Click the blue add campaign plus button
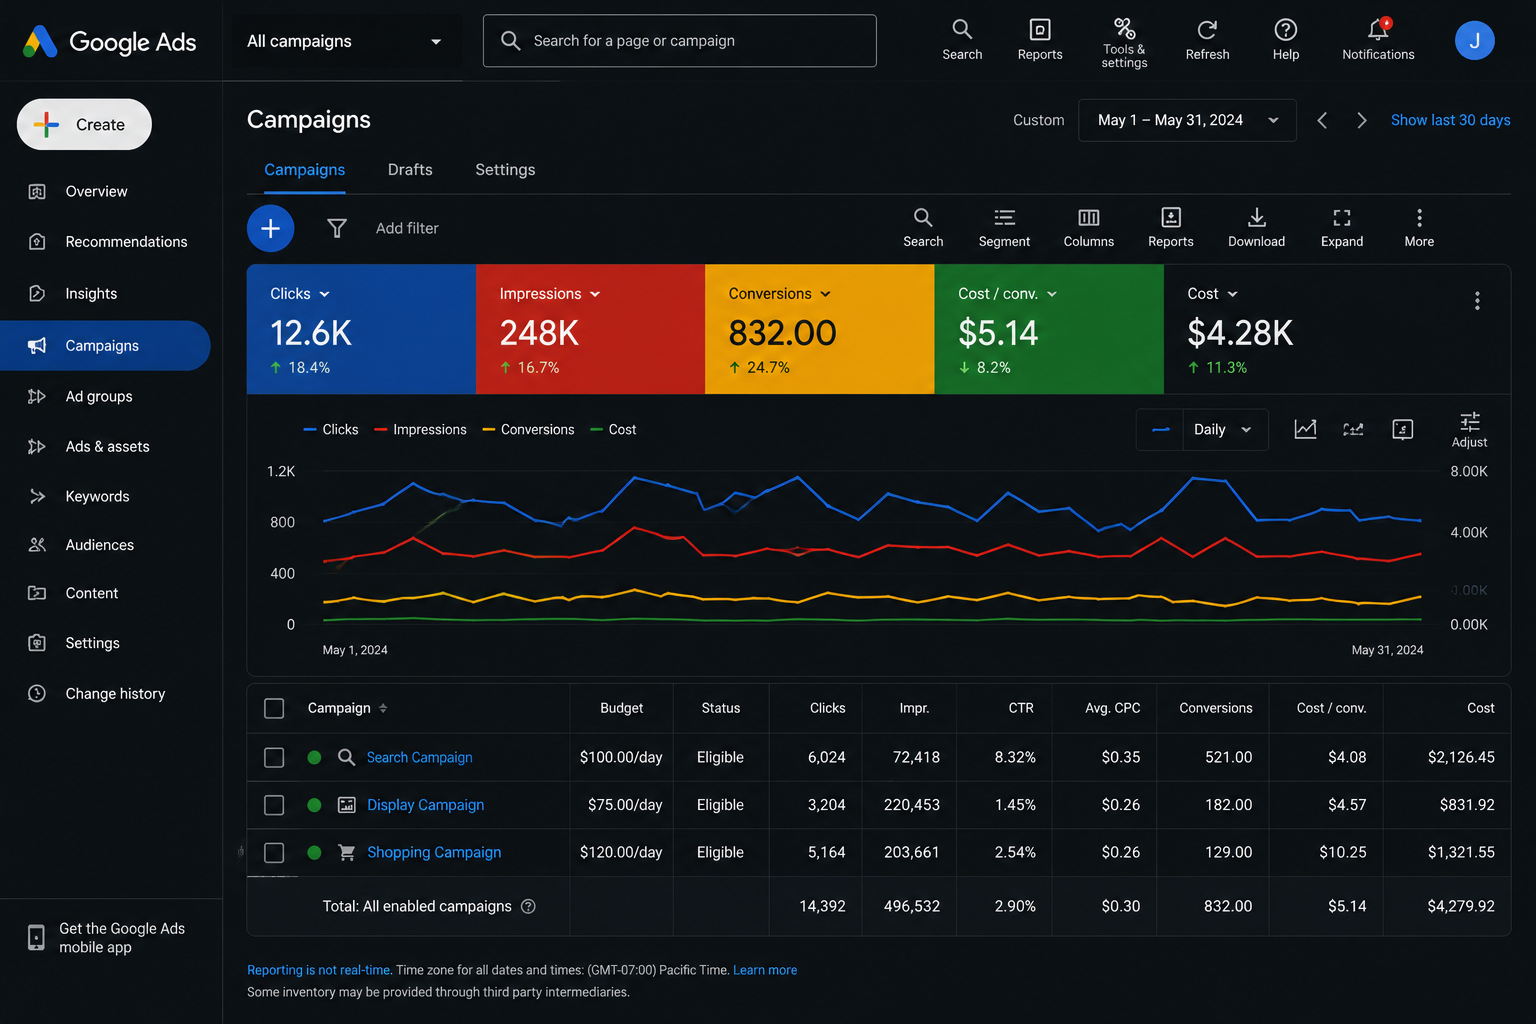1536x1024 pixels. [270, 228]
